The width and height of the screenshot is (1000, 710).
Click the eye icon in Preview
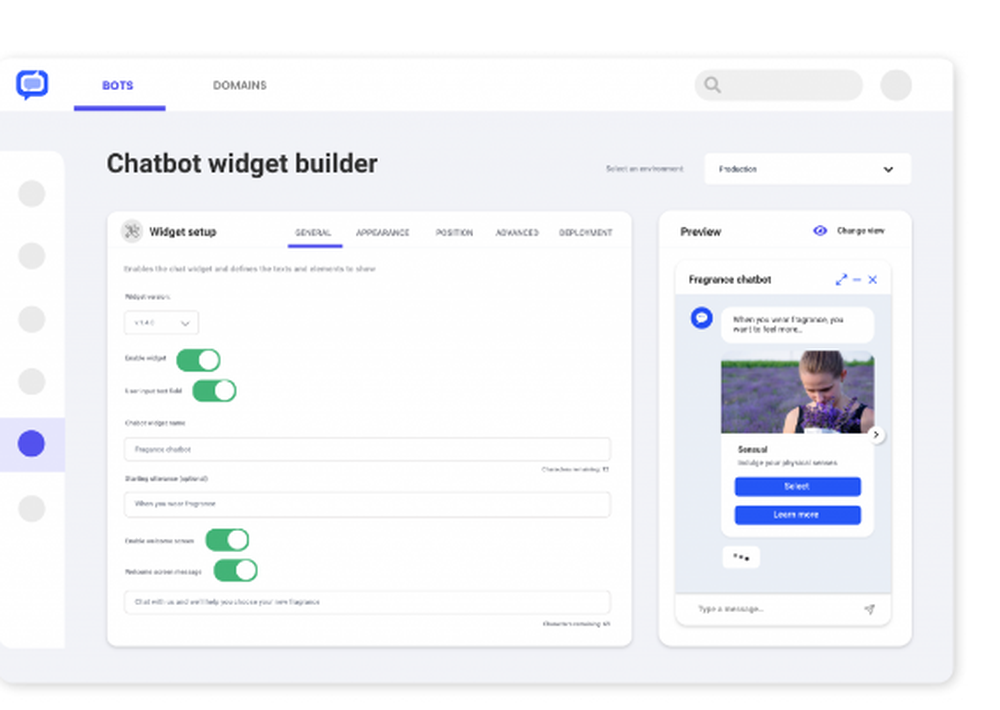(820, 231)
